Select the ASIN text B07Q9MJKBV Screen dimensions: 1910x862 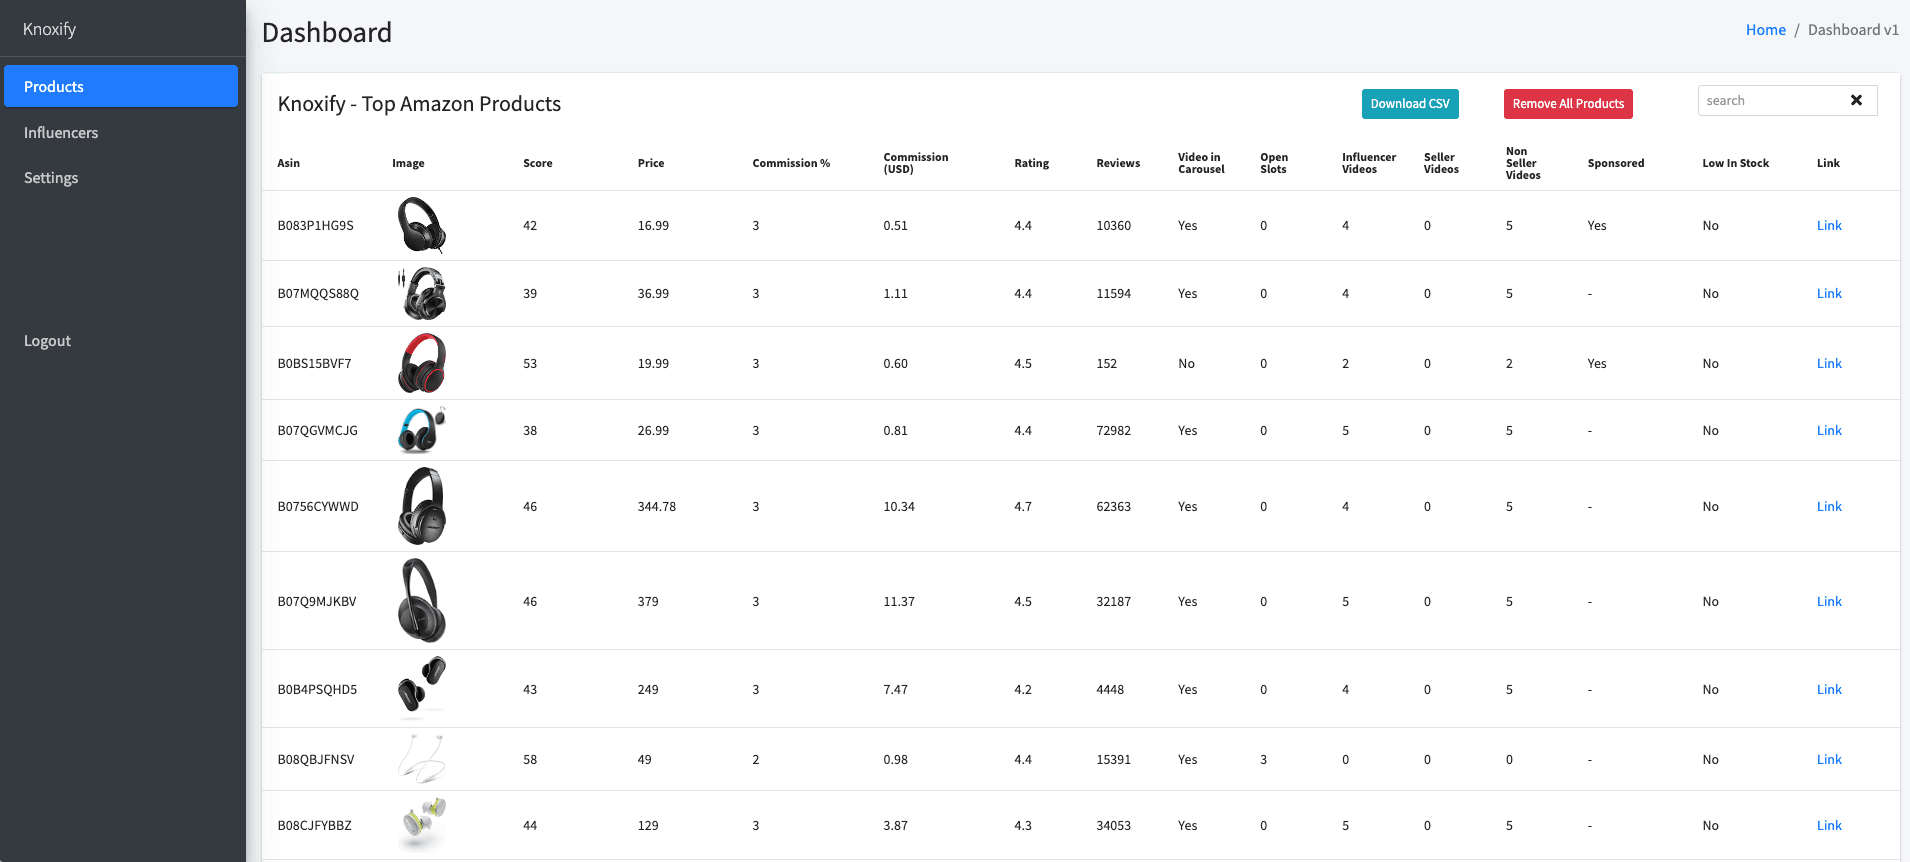pyautogui.click(x=317, y=601)
